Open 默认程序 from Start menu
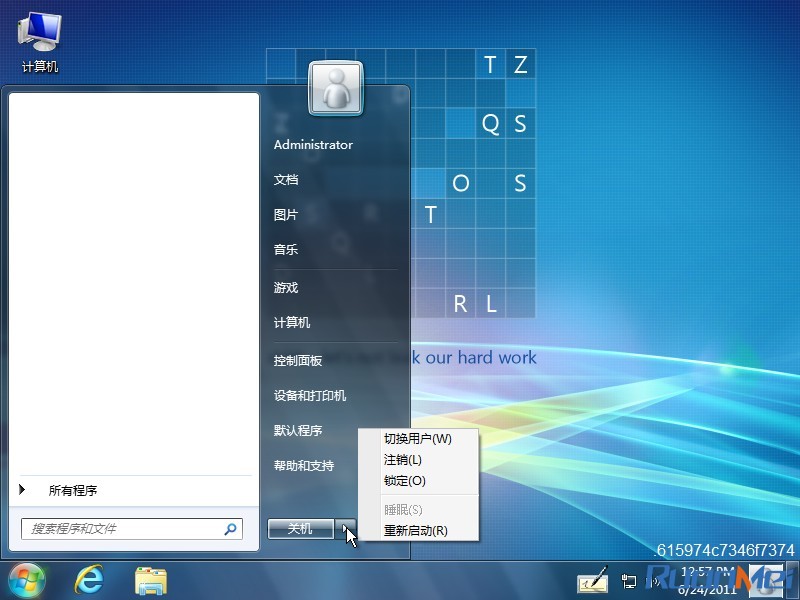Viewport: 800px width, 600px height. point(298,431)
